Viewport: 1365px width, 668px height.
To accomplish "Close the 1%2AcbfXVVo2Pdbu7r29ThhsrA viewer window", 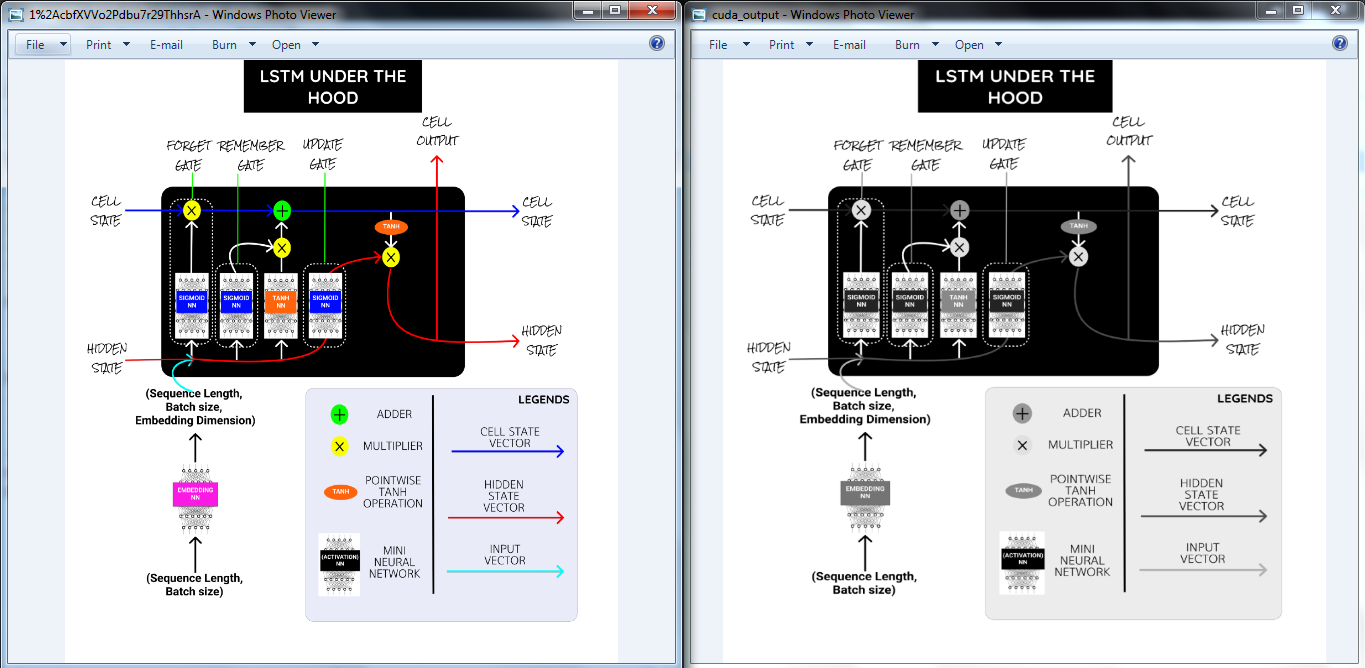I will coord(653,10).
